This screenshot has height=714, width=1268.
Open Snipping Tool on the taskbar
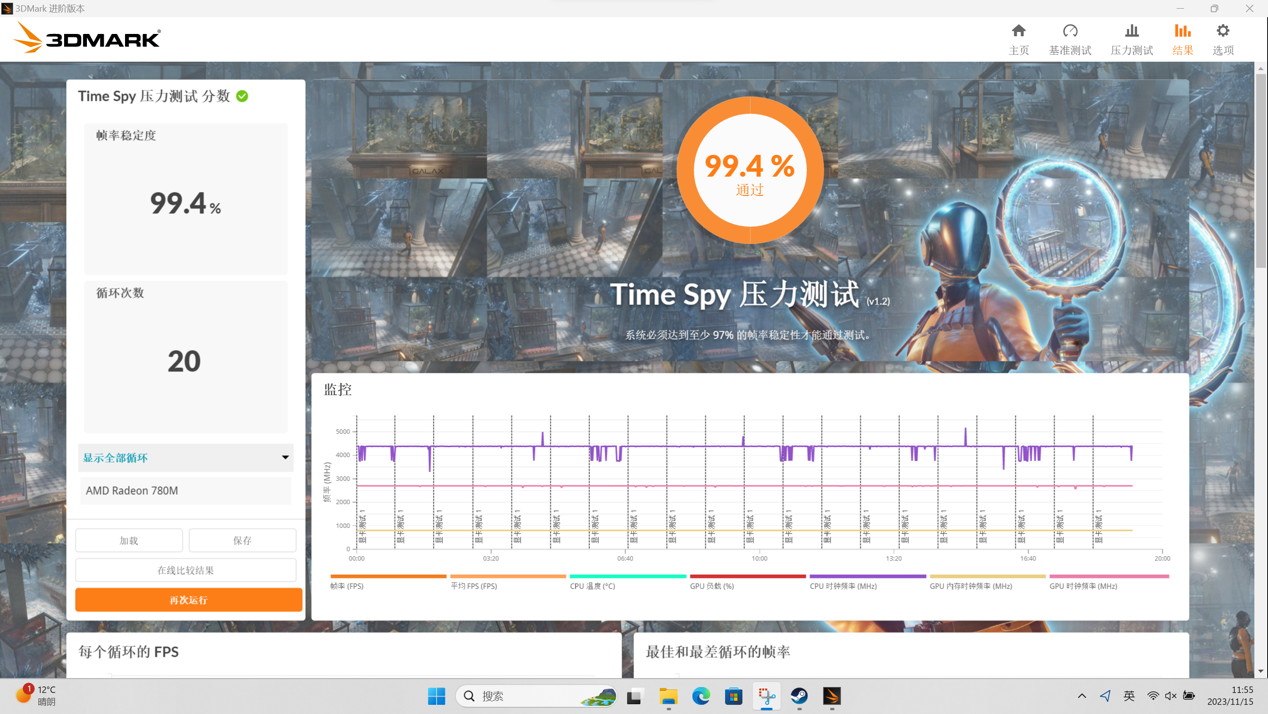767,696
